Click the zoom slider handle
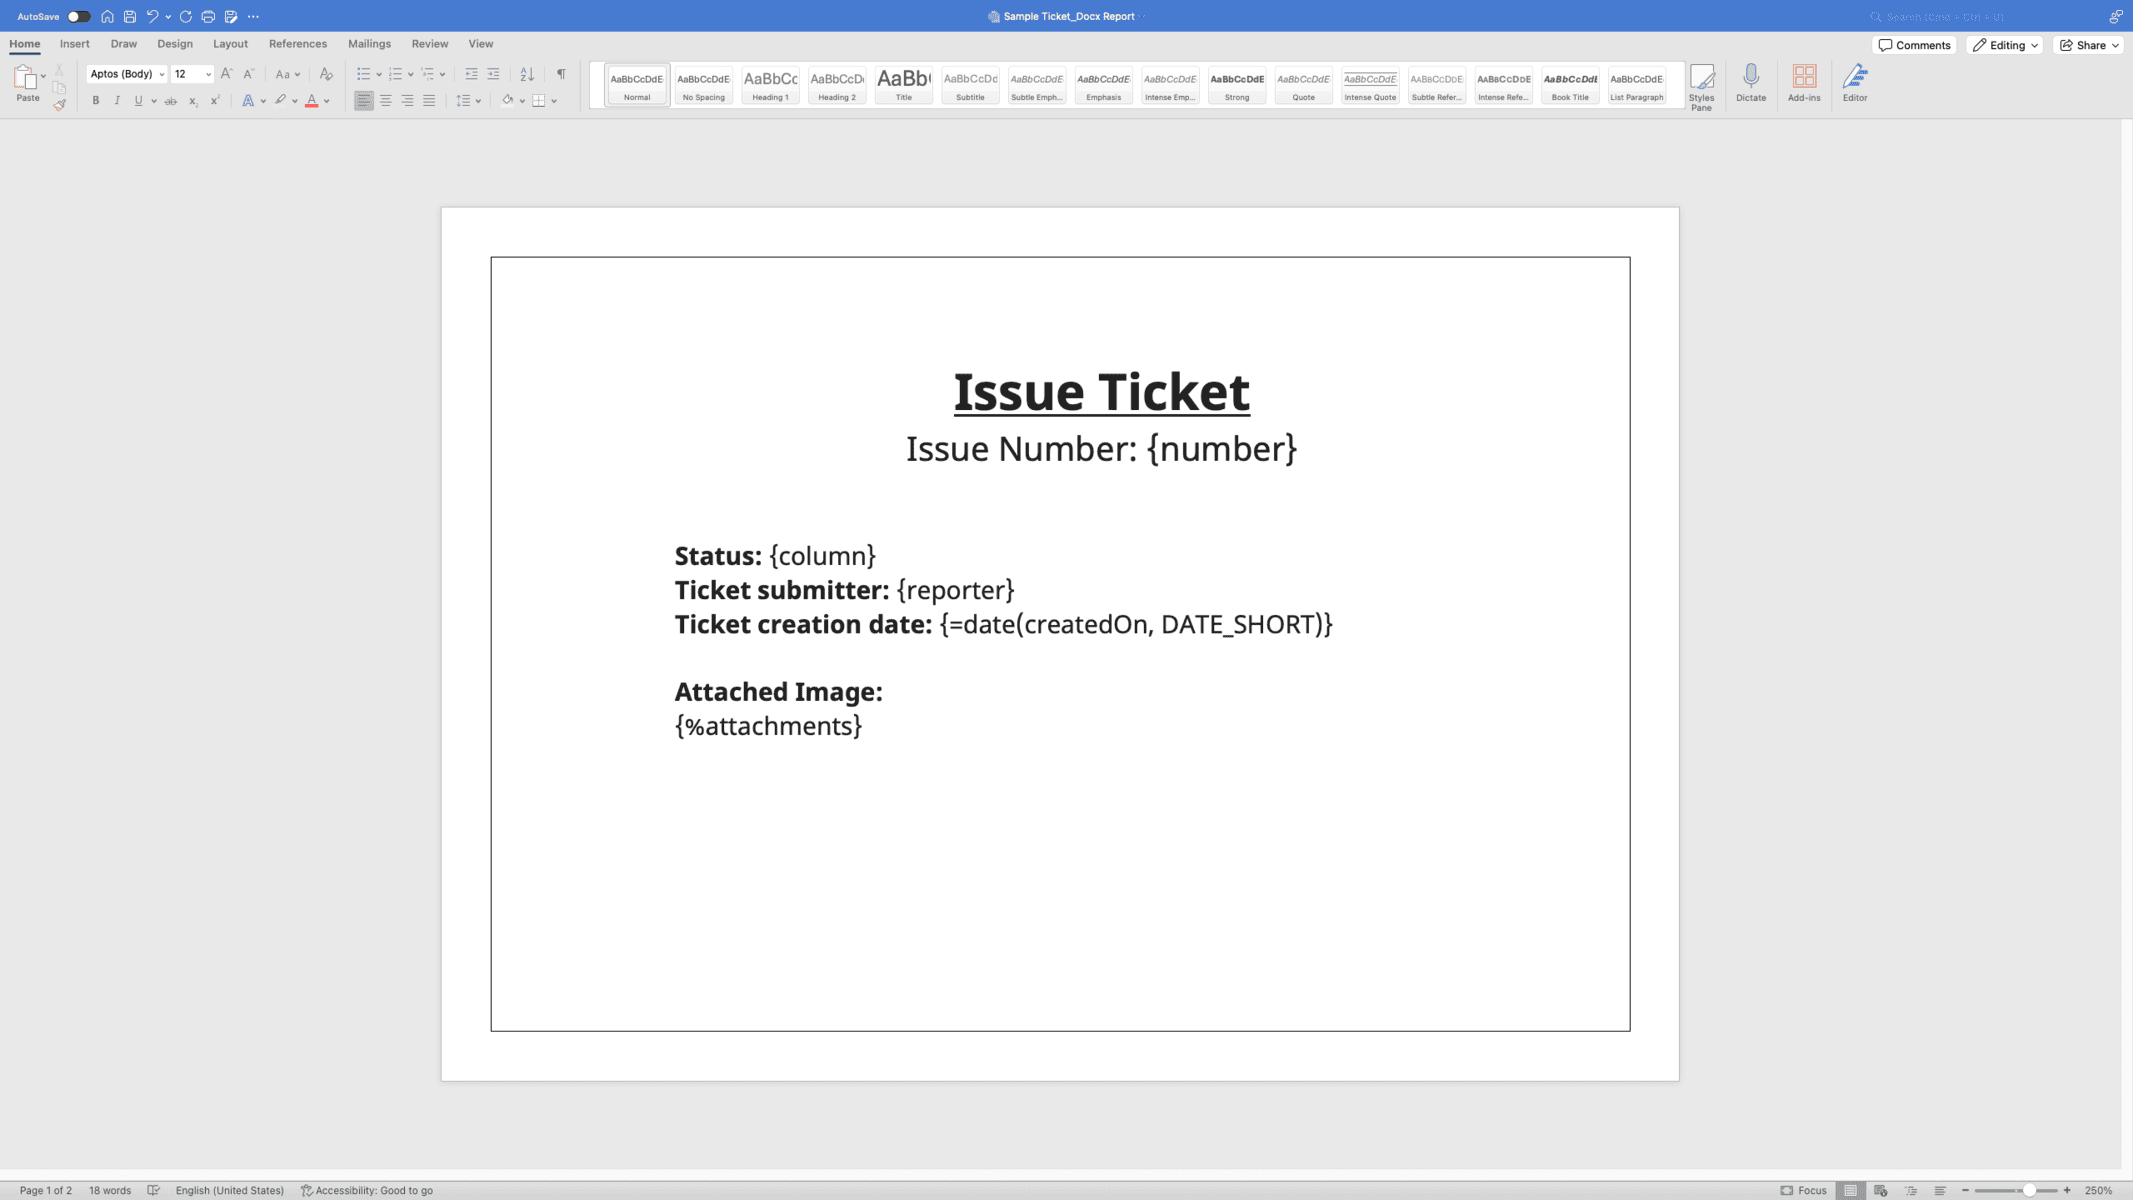Screen dimensions: 2133x1200 click(2028, 1190)
